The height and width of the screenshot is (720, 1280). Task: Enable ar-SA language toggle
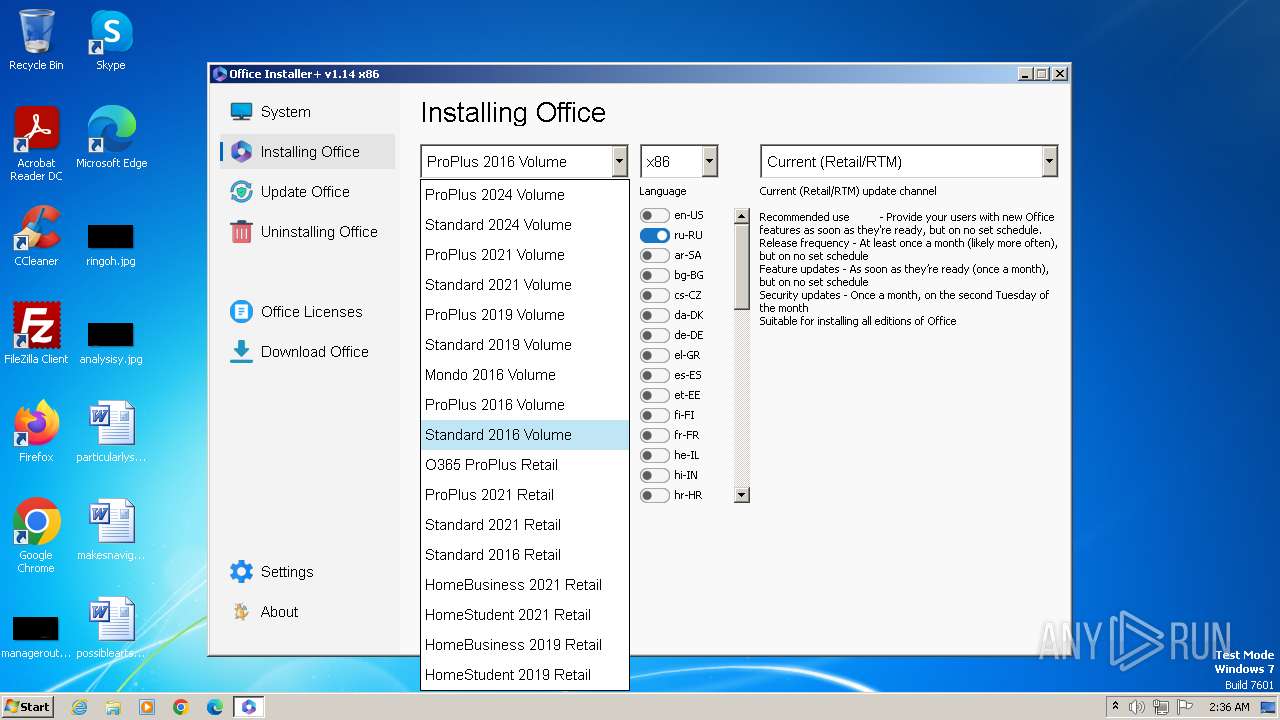tap(655, 255)
